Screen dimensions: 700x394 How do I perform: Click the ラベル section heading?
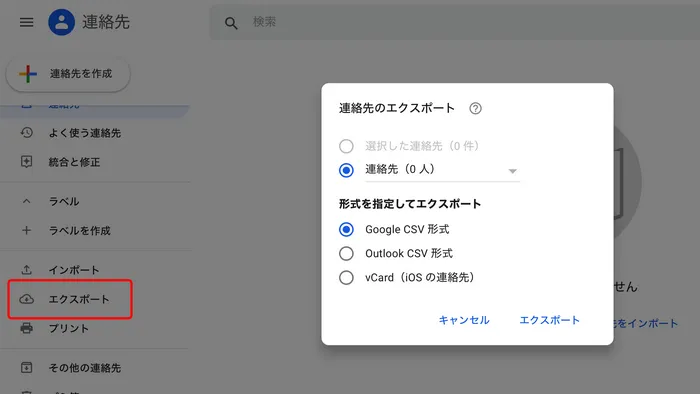(64, 201)
